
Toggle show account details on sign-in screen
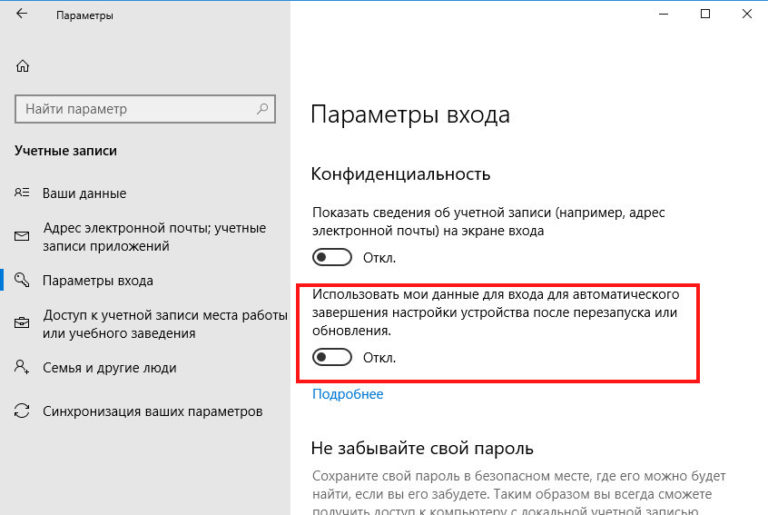332,258
